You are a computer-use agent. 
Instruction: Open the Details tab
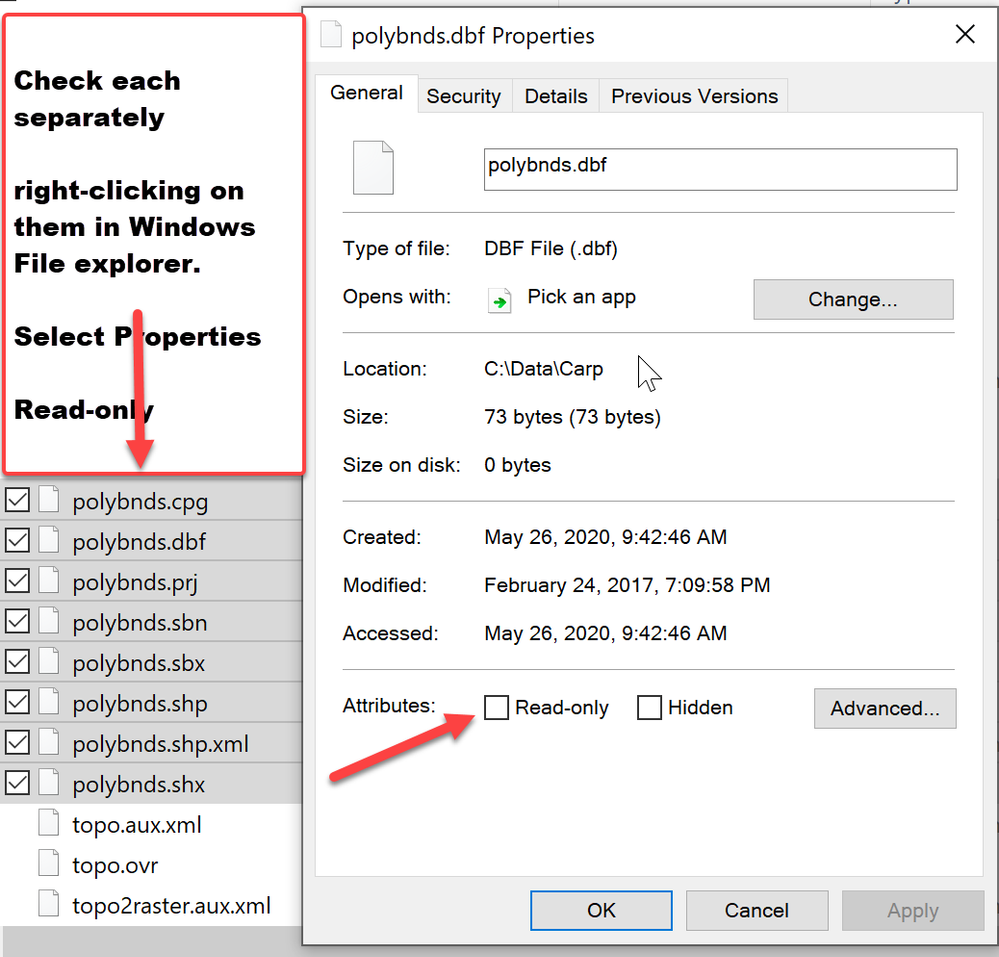(555, 96)
